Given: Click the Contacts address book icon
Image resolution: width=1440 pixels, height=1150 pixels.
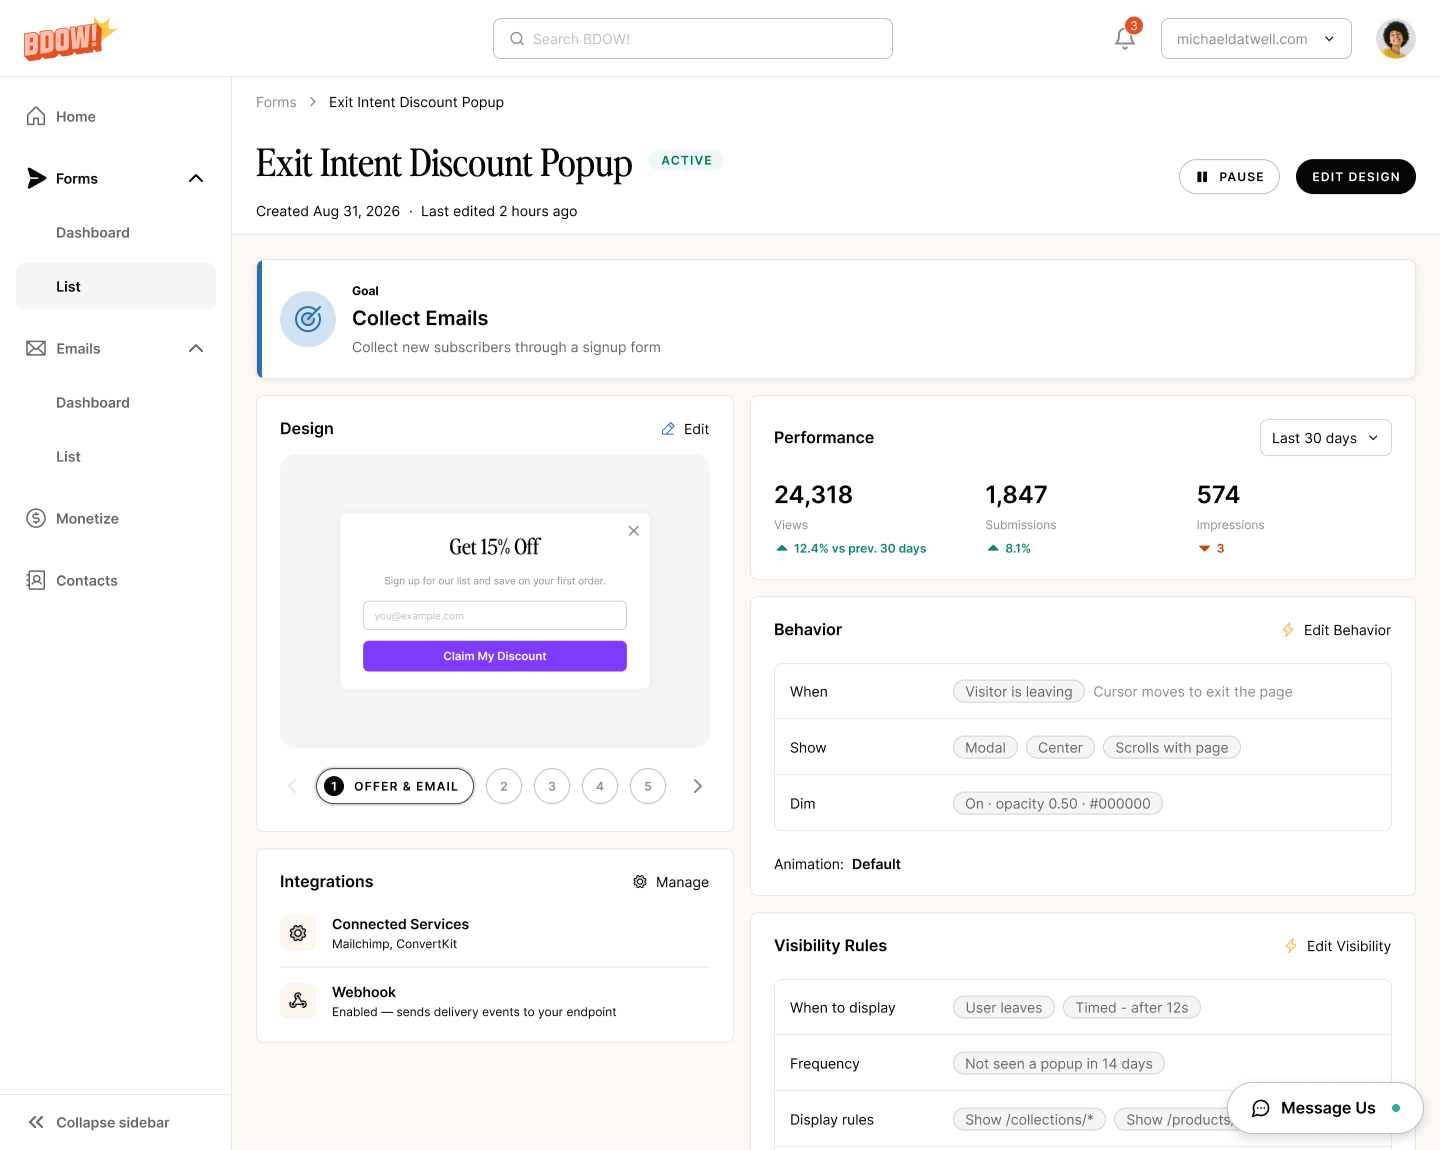Looking at the screenshot, I should 36,580.
